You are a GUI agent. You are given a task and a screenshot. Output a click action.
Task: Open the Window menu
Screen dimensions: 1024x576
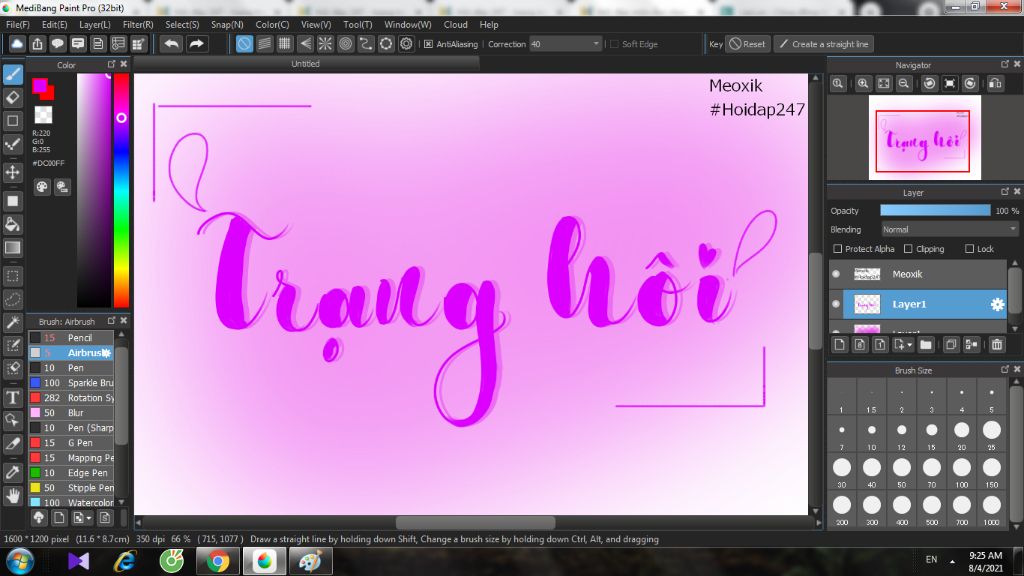pyautogui.click(x=408, y=24)
